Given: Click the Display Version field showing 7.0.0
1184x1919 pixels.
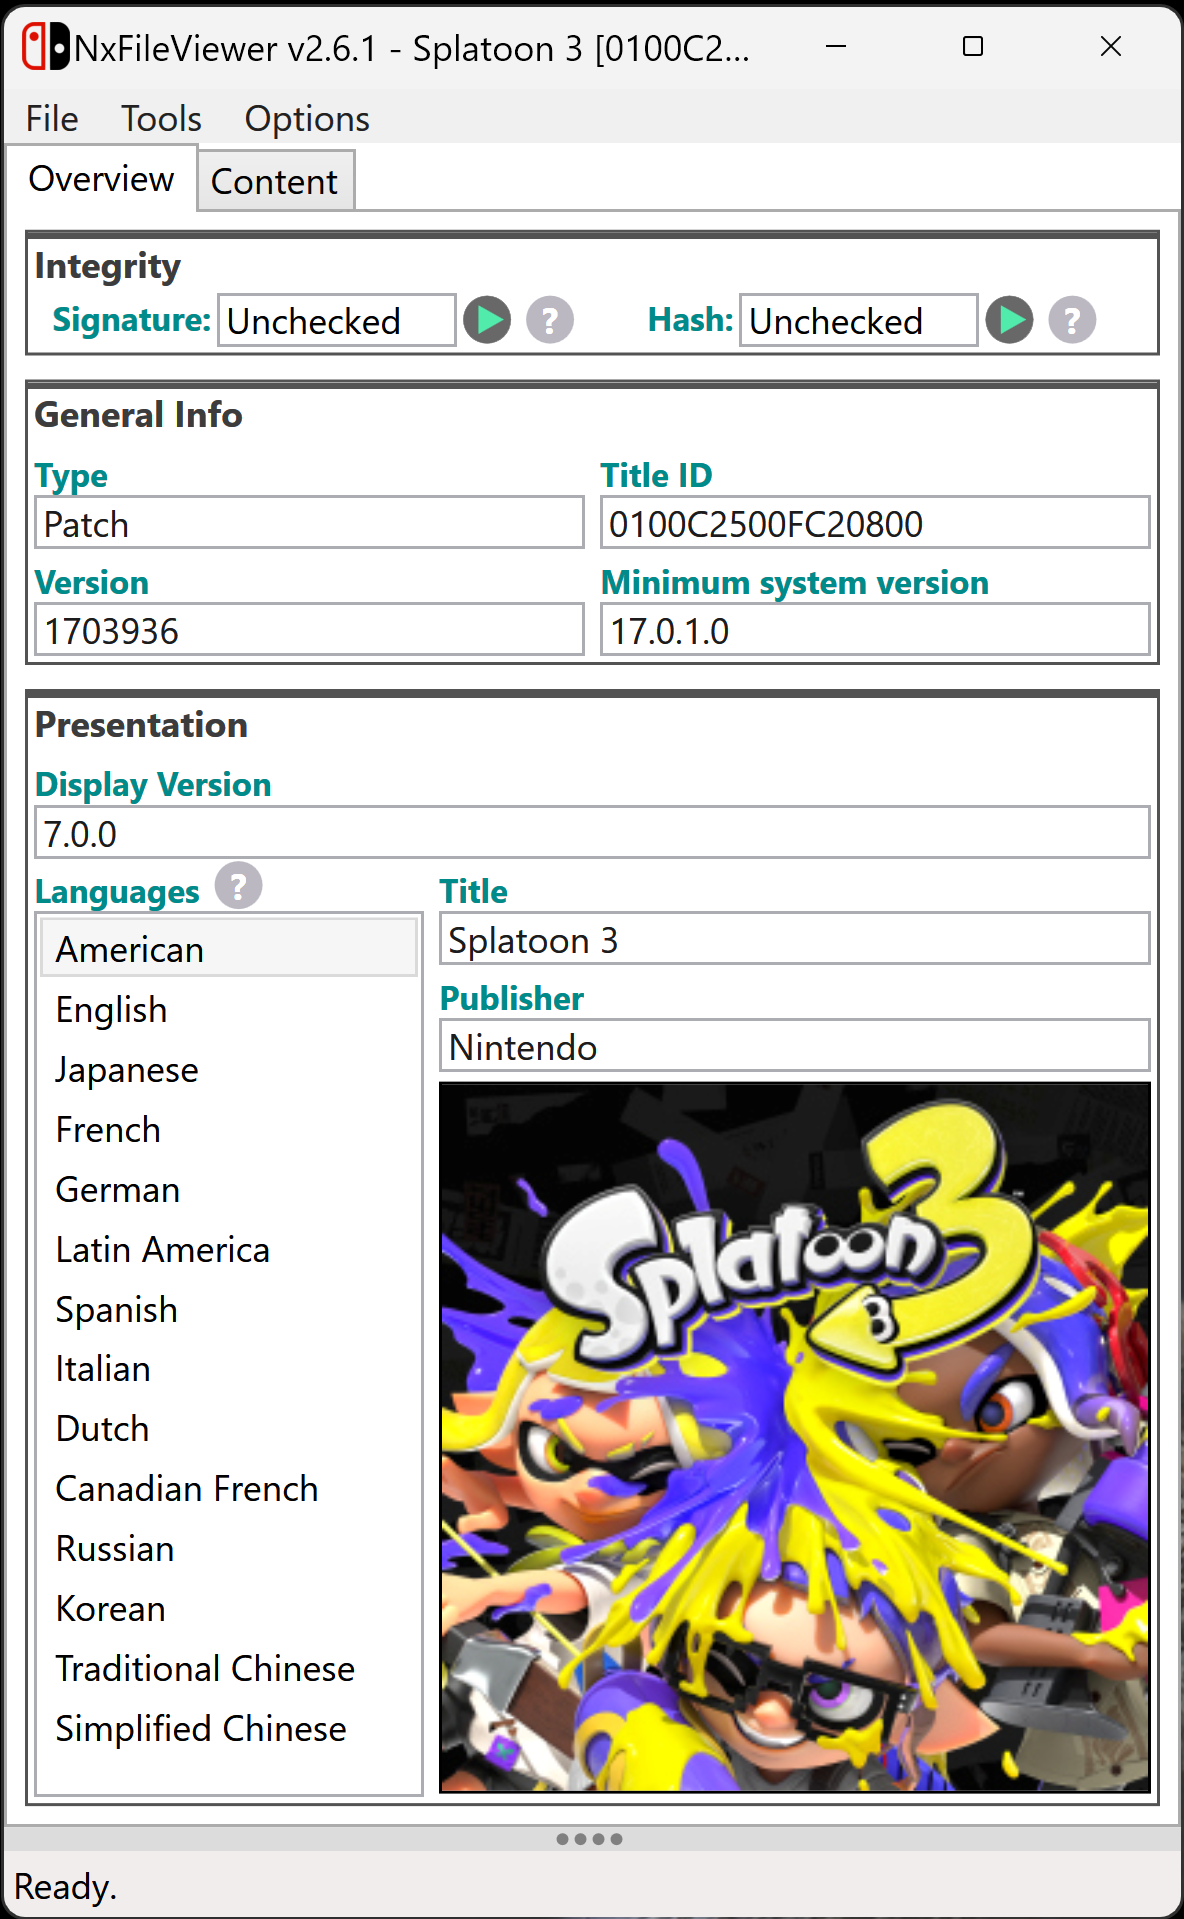Looking at the screenshot, I should (x=592, y=833).
